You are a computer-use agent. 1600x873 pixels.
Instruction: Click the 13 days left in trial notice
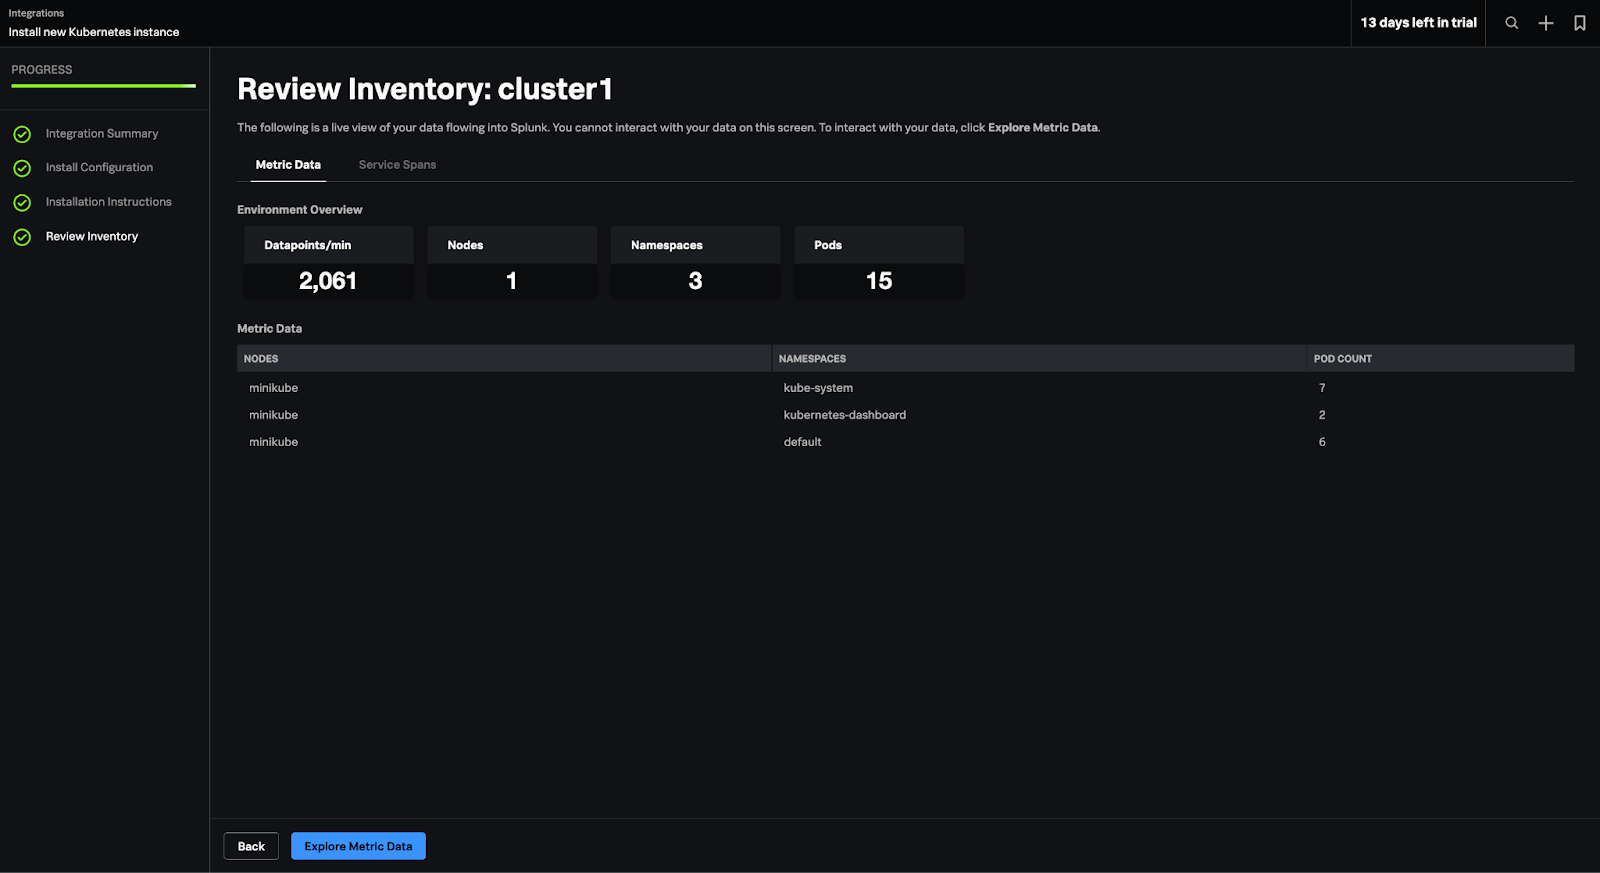click(x=1418, y=23)
